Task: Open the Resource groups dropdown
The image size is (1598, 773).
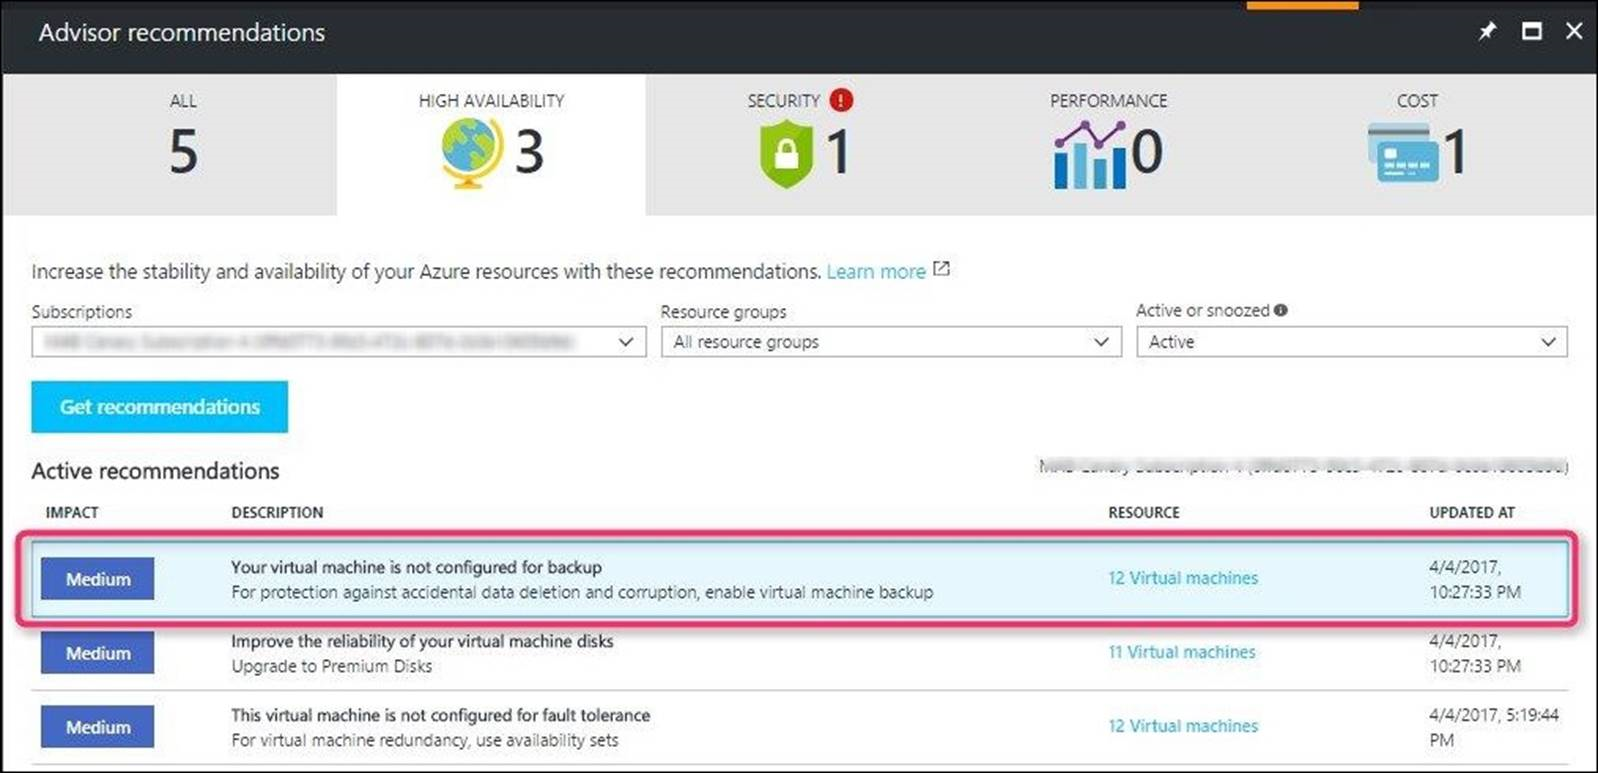Action: pos(1102,341)
